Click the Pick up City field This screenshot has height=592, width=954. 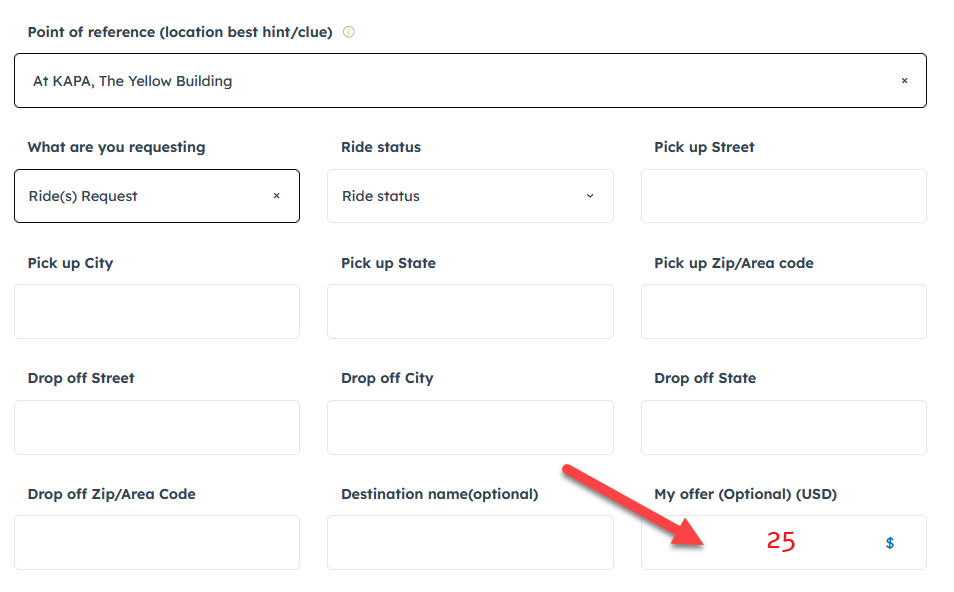click(157, 311)
